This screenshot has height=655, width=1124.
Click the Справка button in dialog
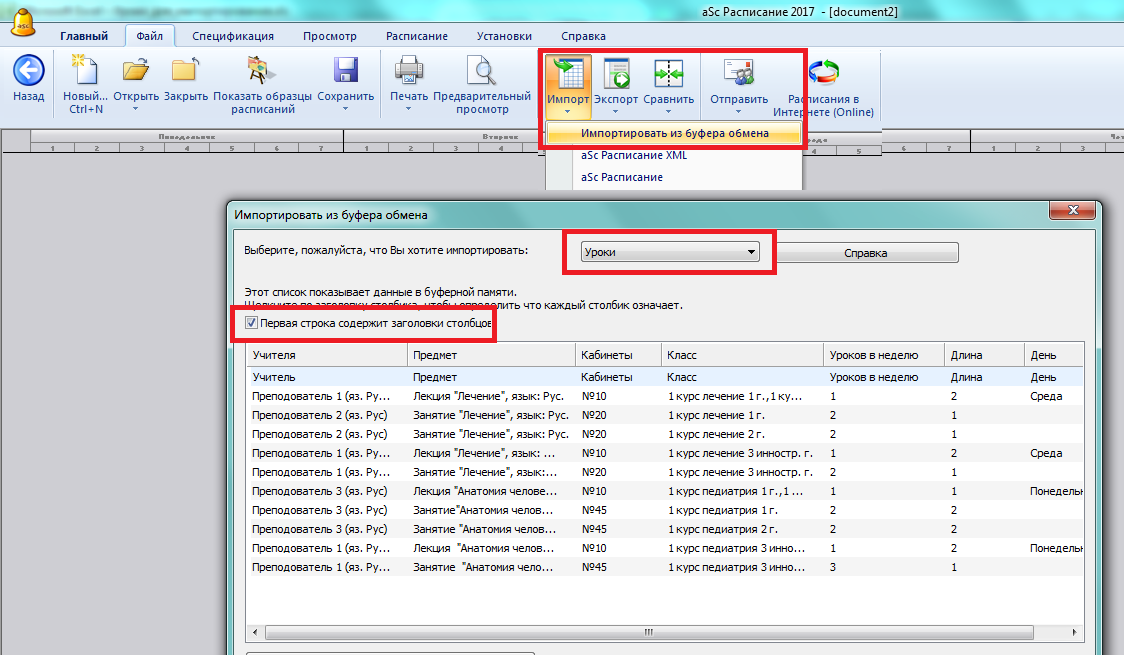pyautogui.click(x=865, y=253)
